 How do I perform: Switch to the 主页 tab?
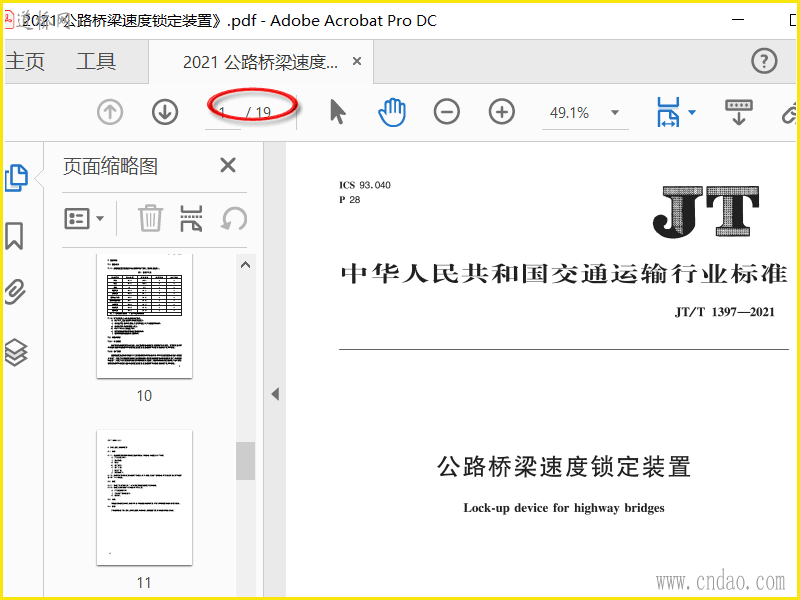[25, 62]
